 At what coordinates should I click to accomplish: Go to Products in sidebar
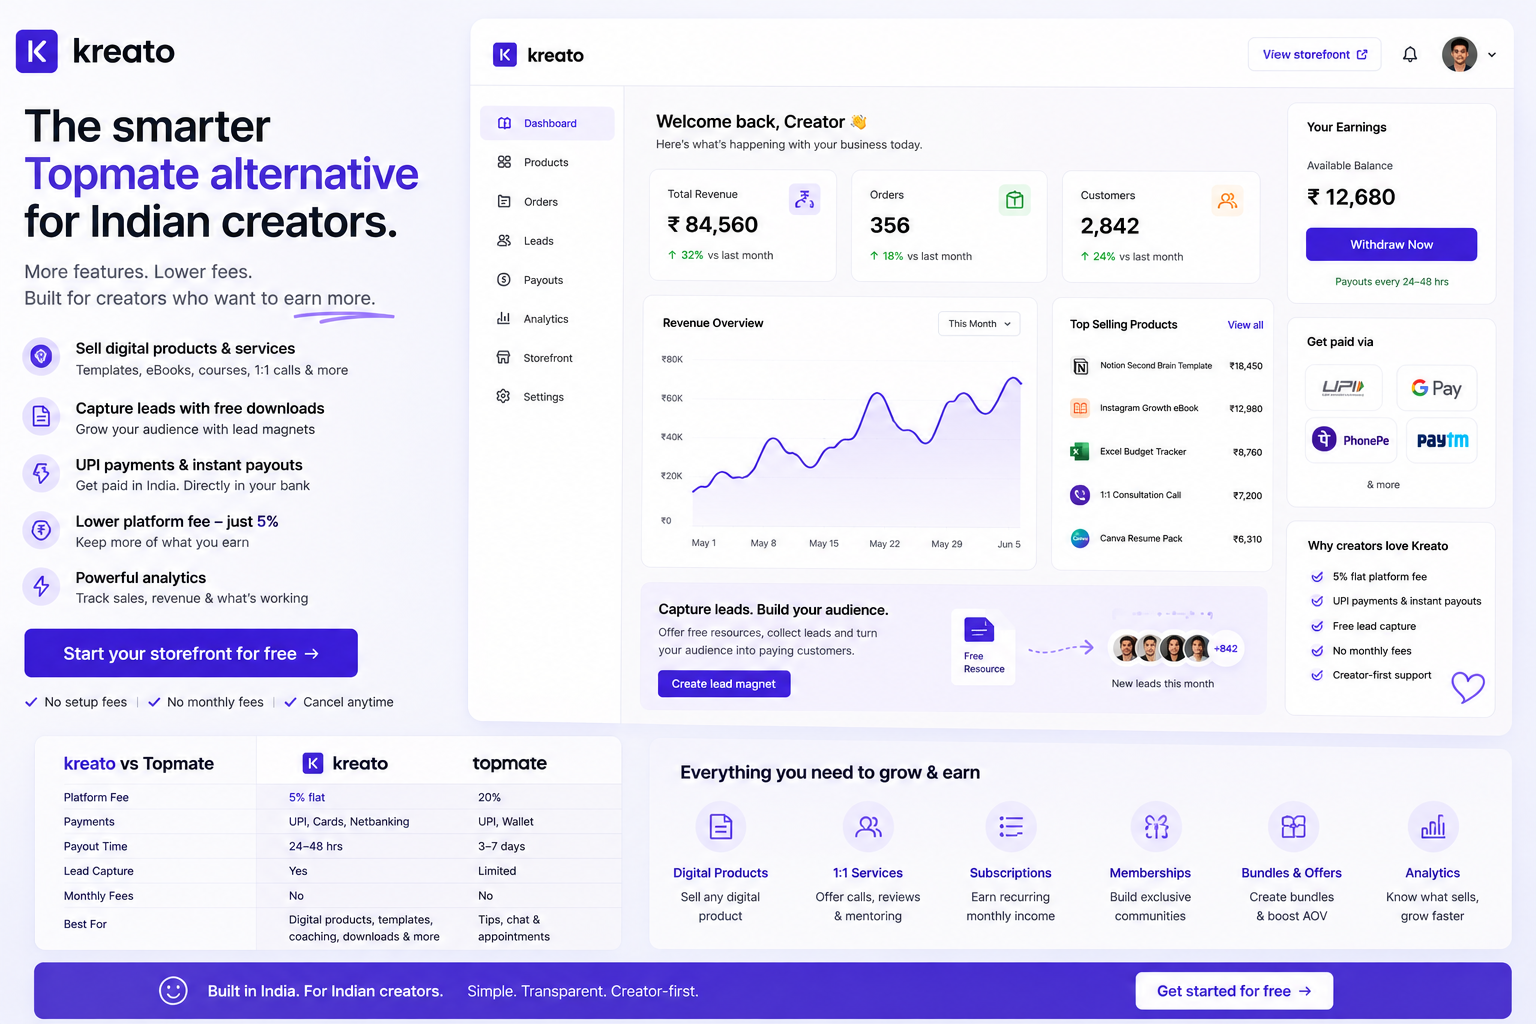(x=547, y=162)
